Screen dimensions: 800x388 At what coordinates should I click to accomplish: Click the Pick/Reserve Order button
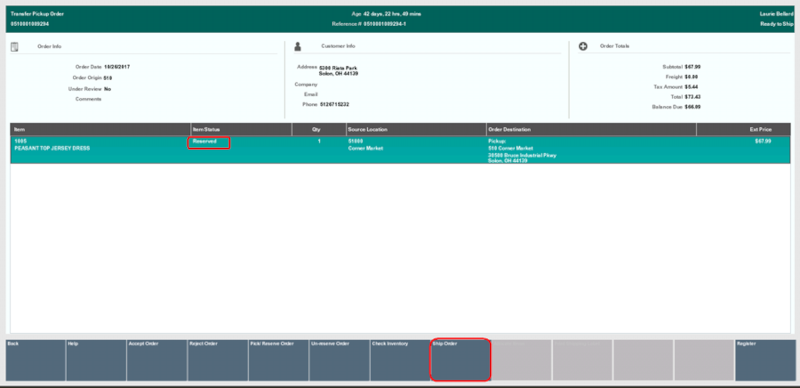[279, 360]
